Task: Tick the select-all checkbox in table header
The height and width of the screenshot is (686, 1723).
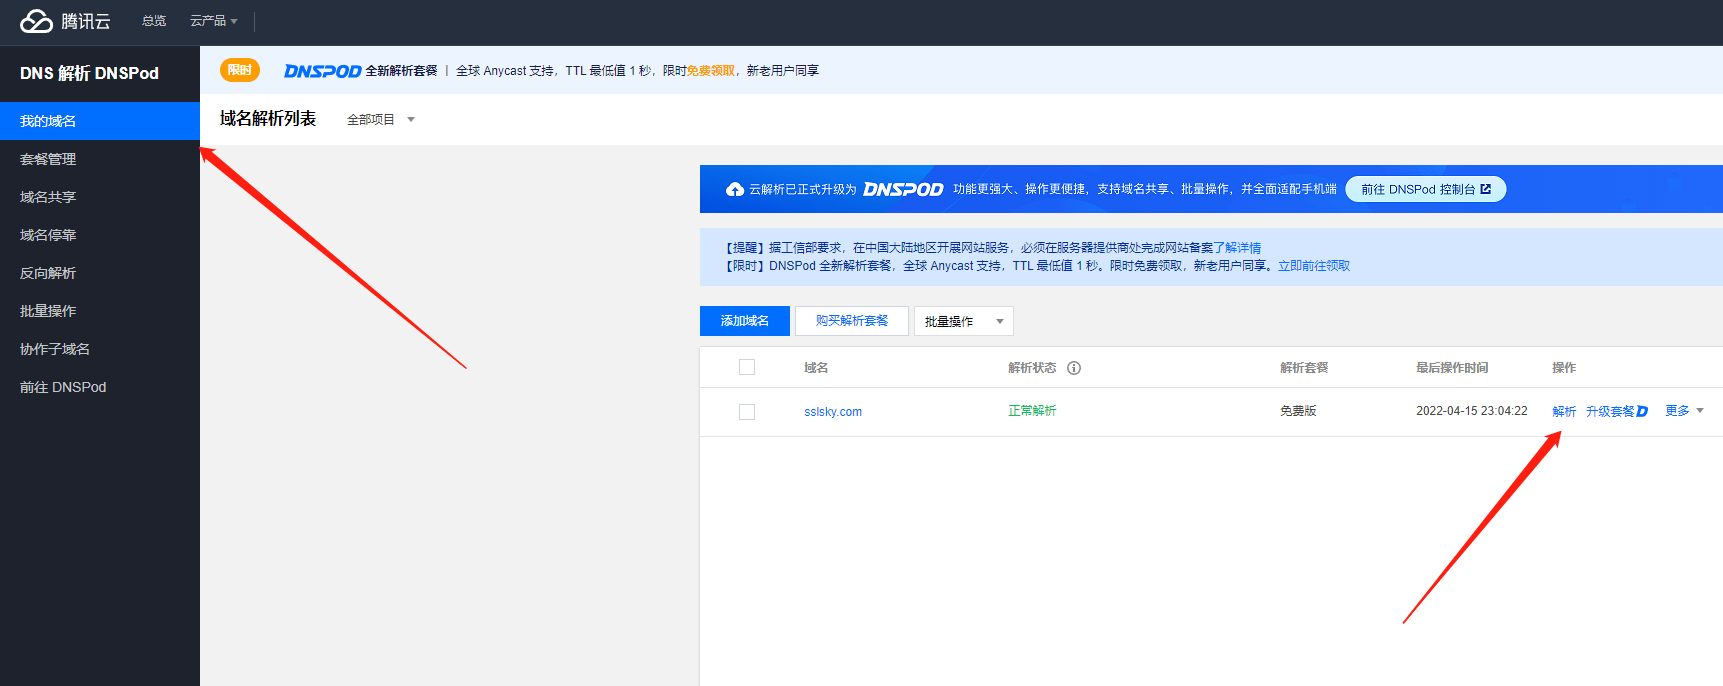Action: (x=747, y=367)
